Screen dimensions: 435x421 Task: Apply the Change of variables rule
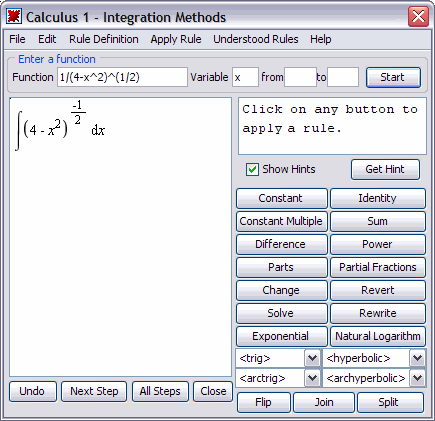[282, 290]
